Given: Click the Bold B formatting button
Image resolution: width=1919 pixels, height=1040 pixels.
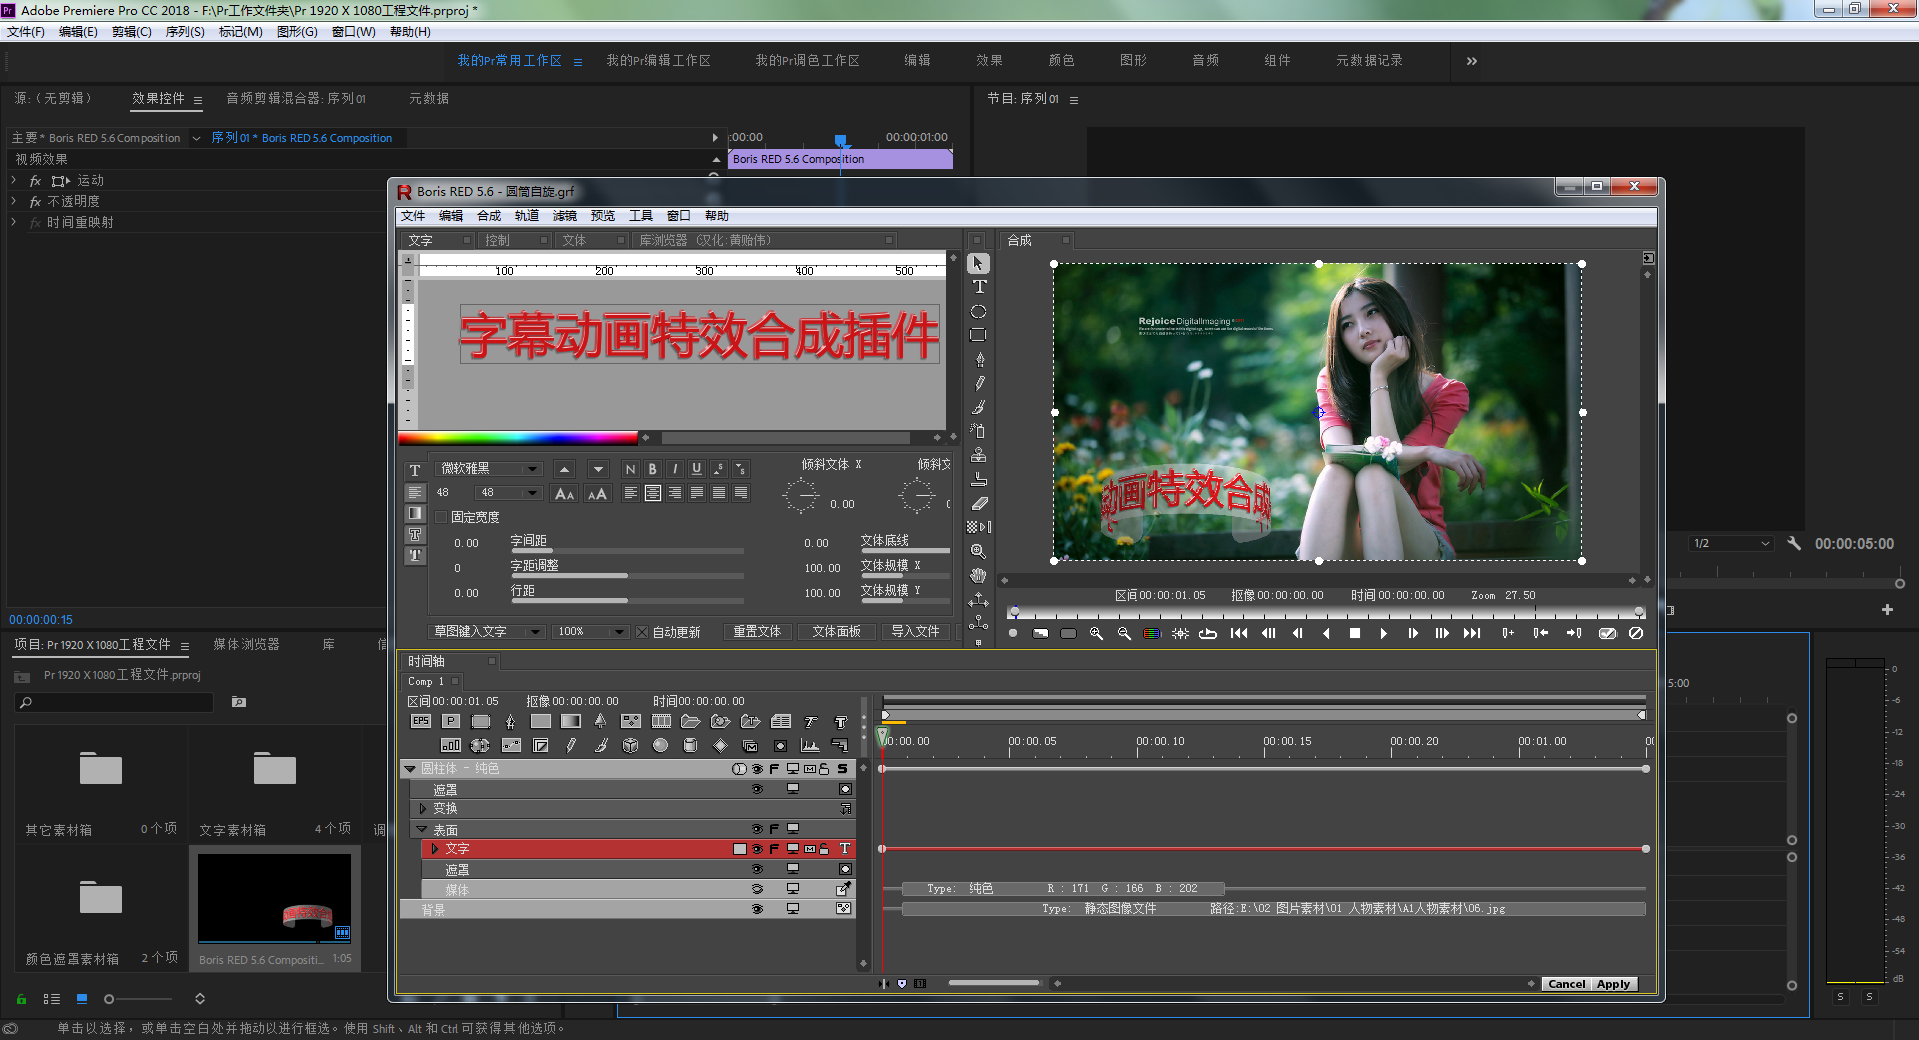Looking at the screenshot, I should (652, 469).
